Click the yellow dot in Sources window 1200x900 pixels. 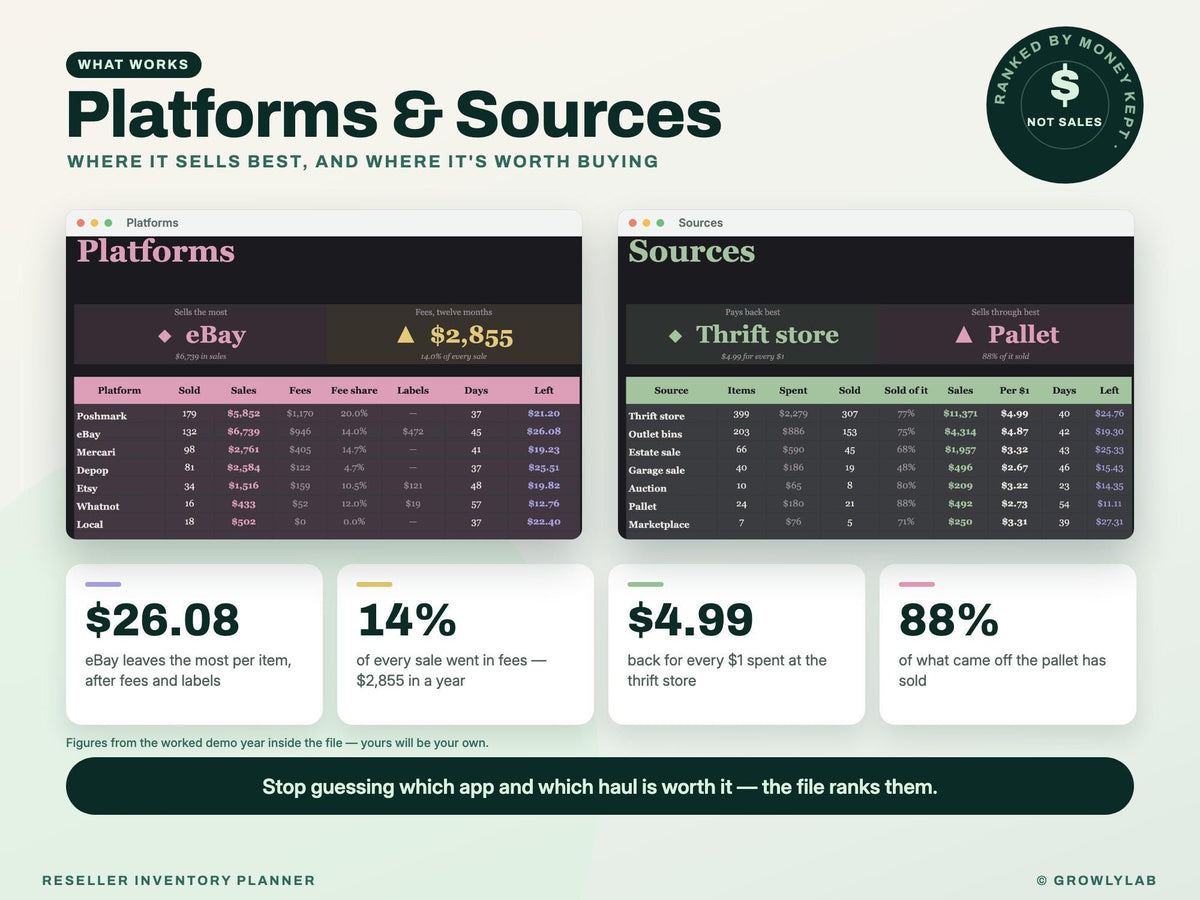(646, 223)
